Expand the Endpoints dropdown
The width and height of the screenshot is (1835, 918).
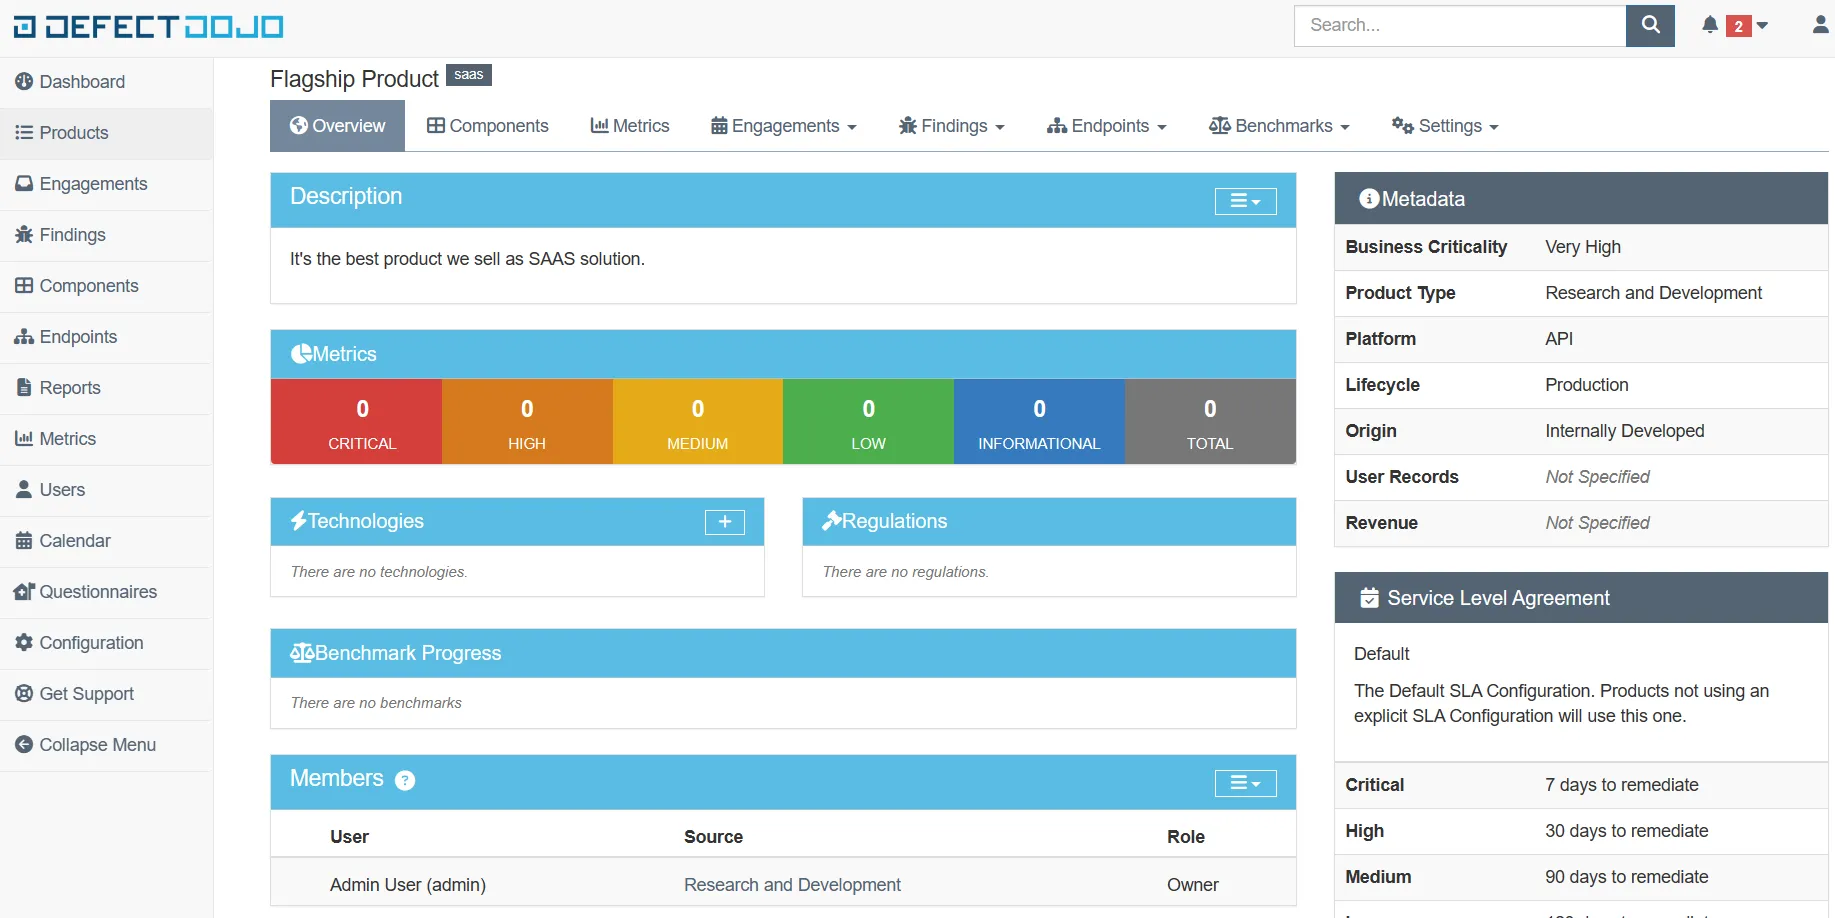1106,126
